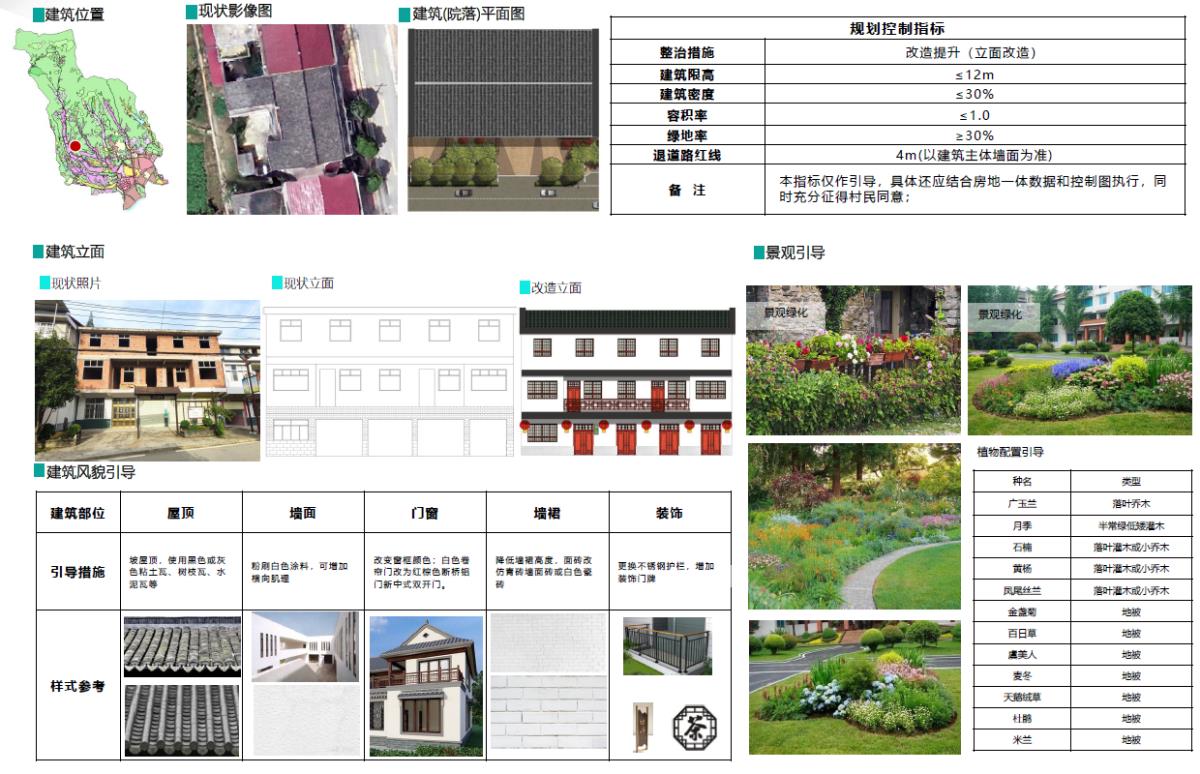Screen dimensions: 1200x774
Task: Select the 屋顶 column header cell
Action: [x=181, y=513]
